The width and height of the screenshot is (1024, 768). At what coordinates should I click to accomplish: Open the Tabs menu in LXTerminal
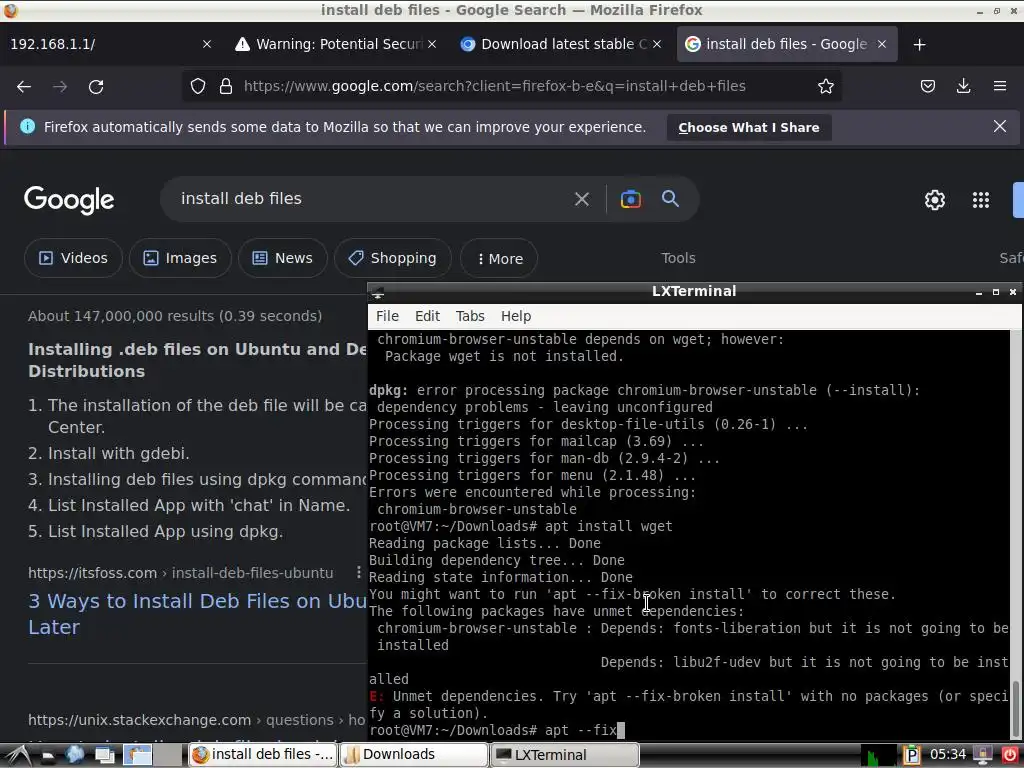470,316
